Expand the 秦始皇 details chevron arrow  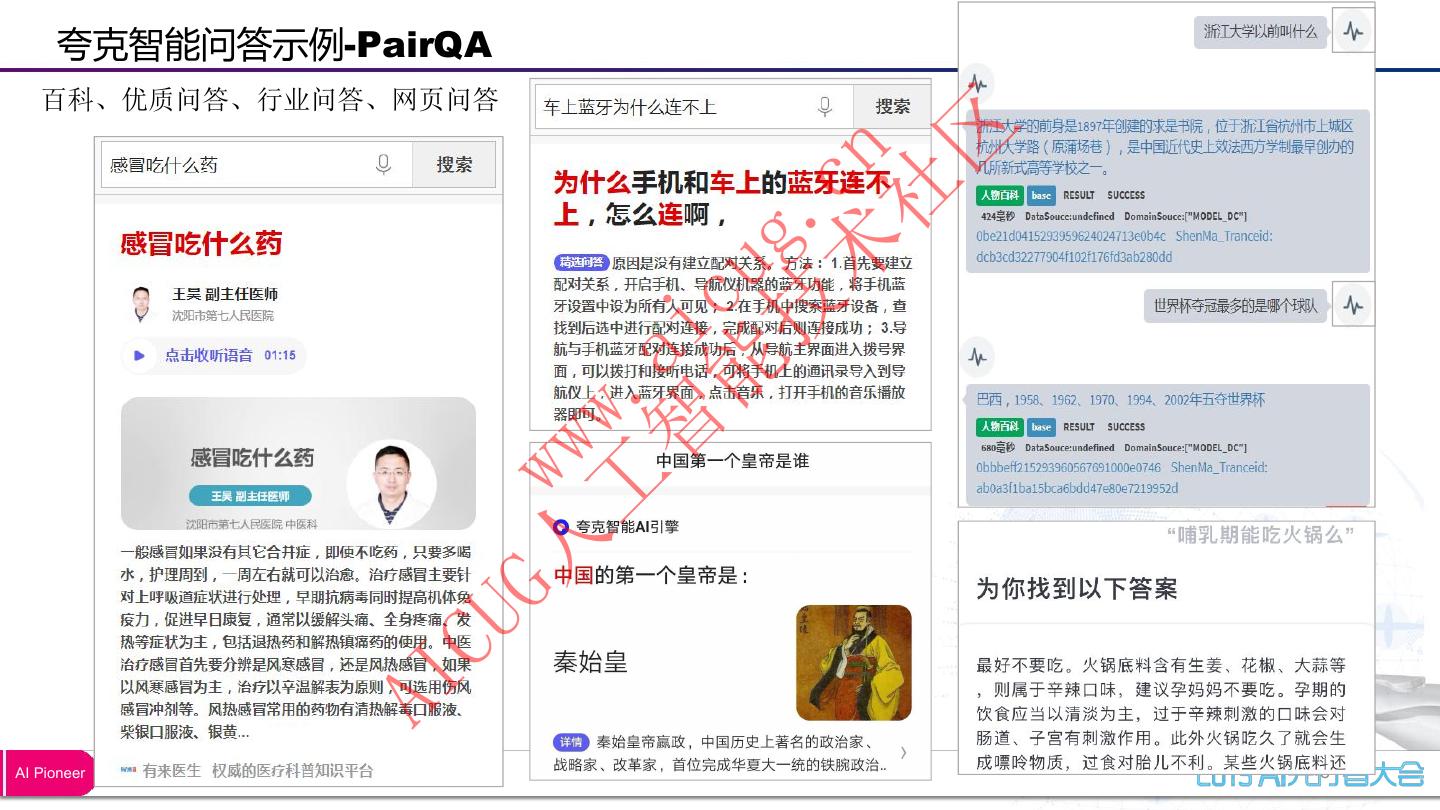[x=904, y=752]
